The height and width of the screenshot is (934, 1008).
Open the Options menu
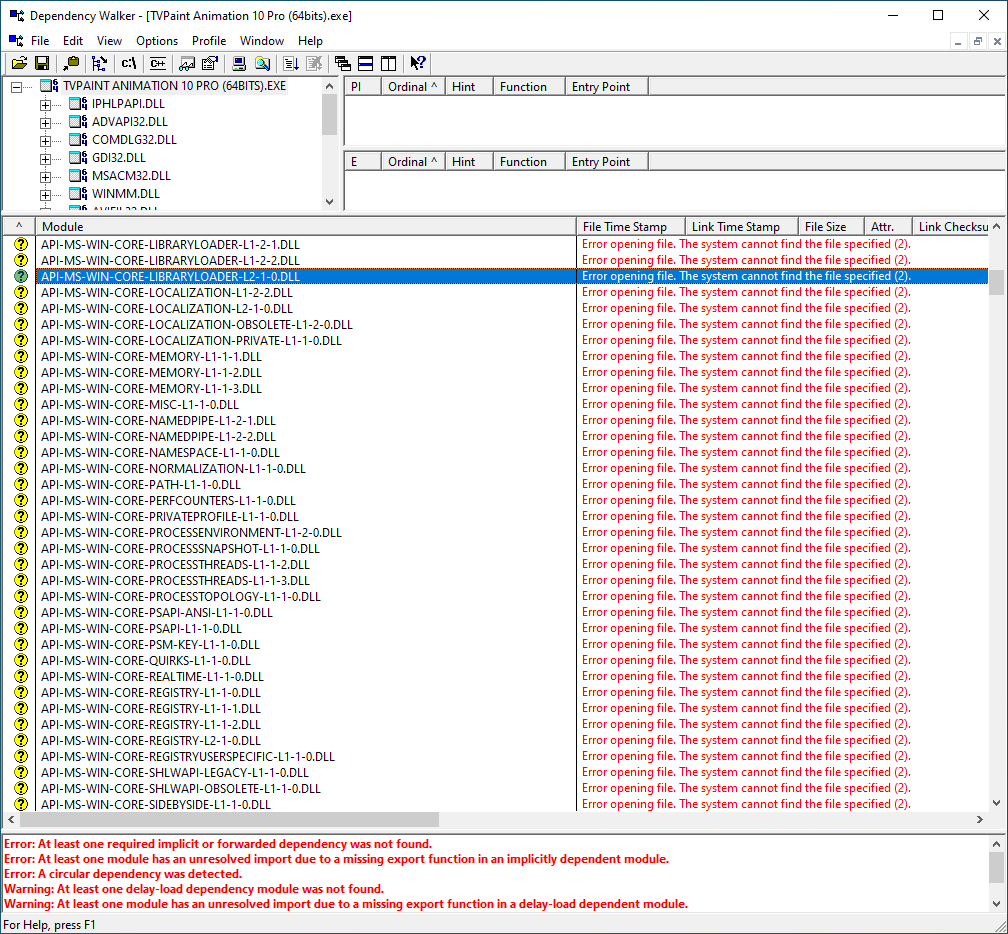click(157, 40)
